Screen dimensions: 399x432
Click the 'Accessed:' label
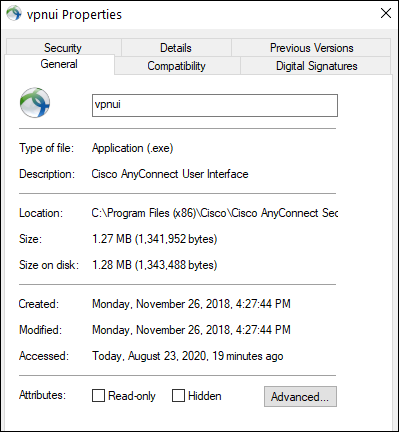click(x=44, y=356)
